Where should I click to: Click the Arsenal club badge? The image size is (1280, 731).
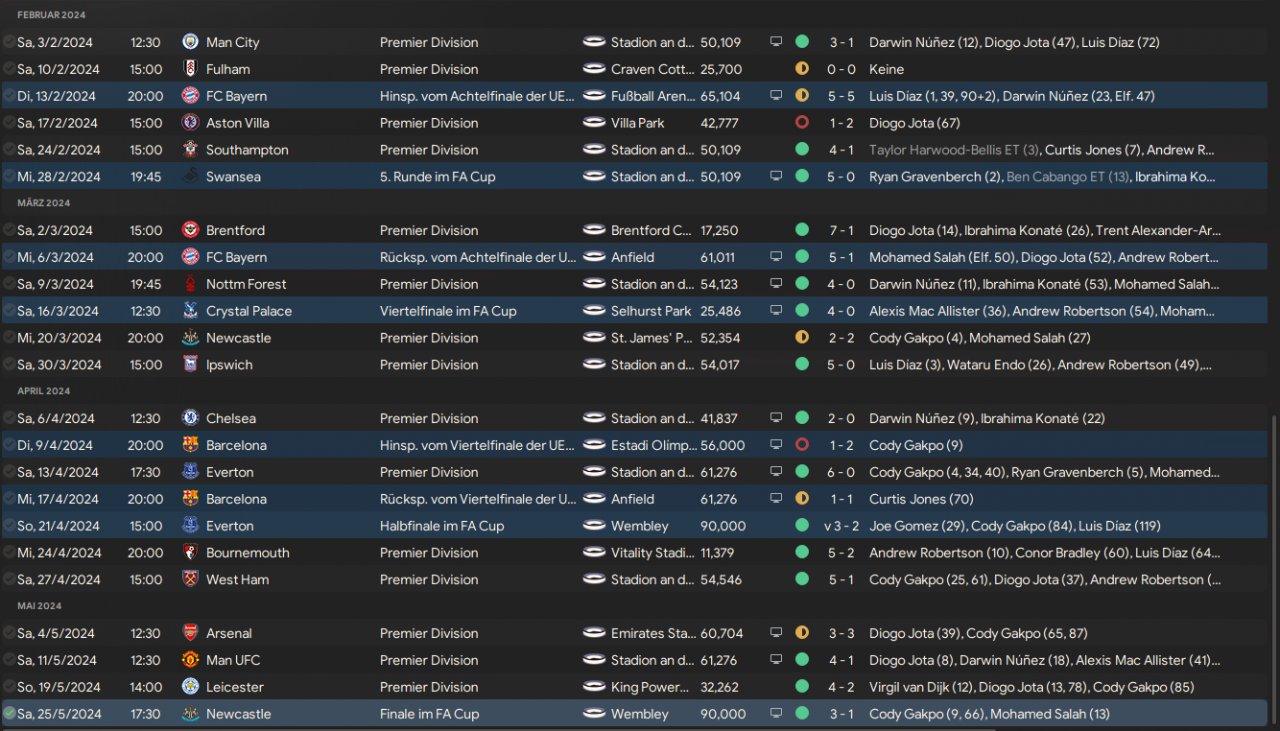190,633
